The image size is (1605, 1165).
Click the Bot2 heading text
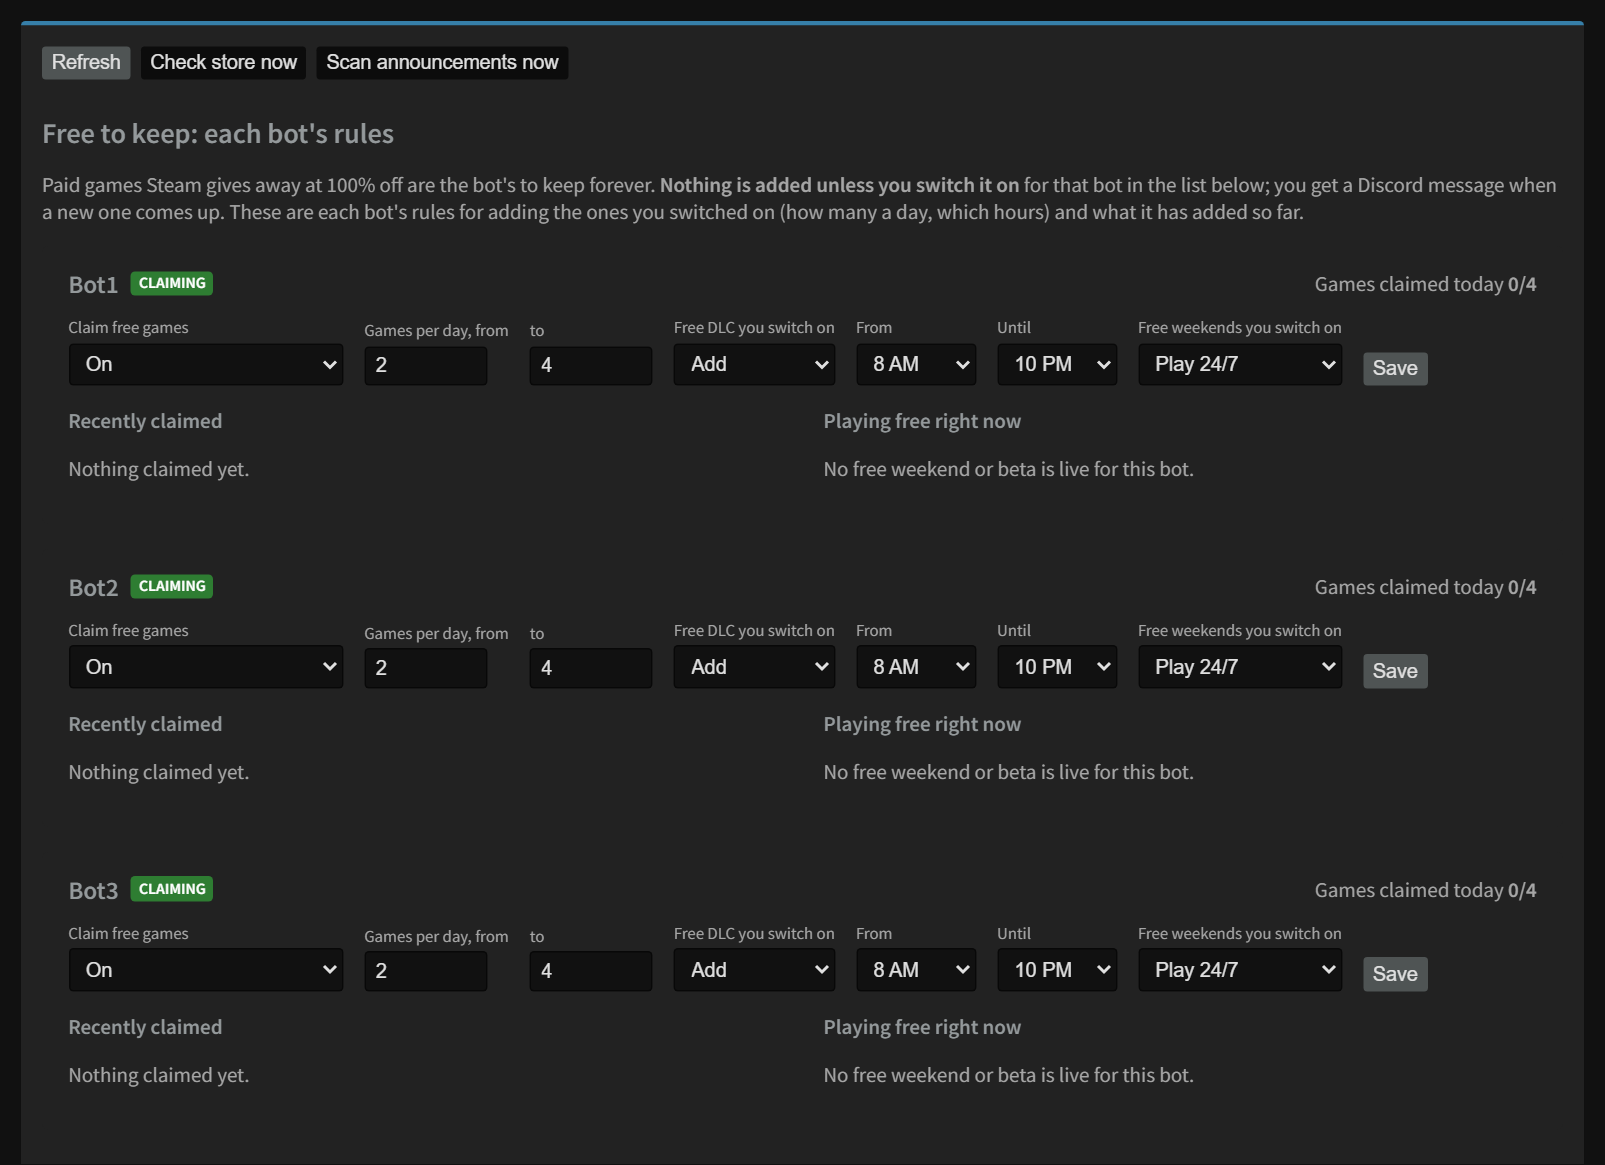[93, 588]
